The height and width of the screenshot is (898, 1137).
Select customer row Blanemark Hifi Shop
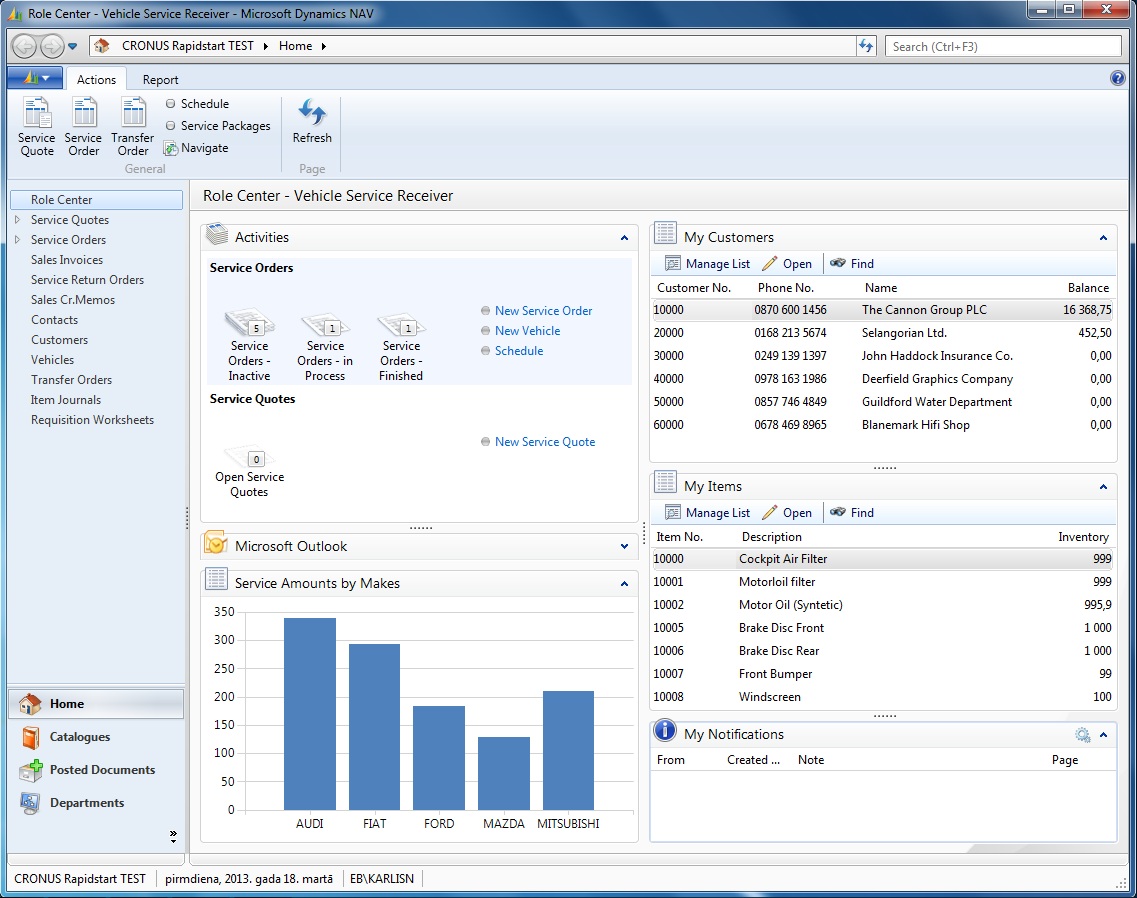(882, 425)
